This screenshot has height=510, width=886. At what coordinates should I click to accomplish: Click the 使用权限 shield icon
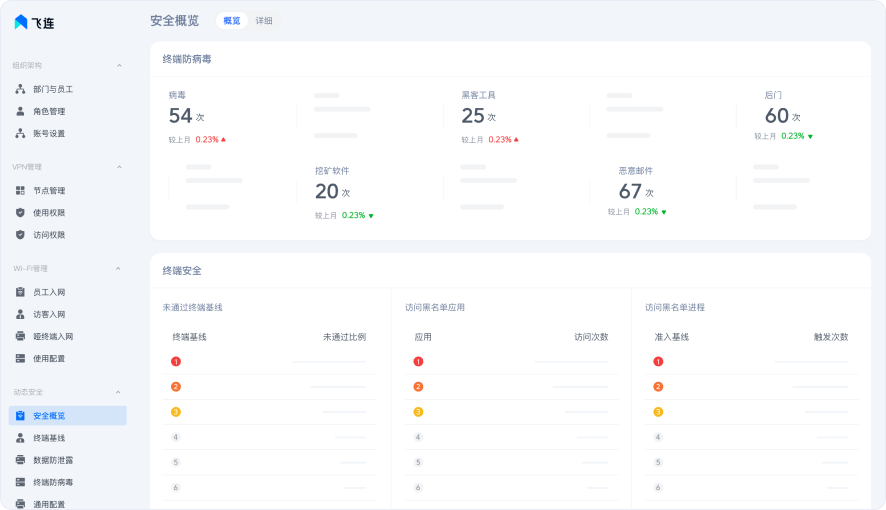(x=20, y=212)
